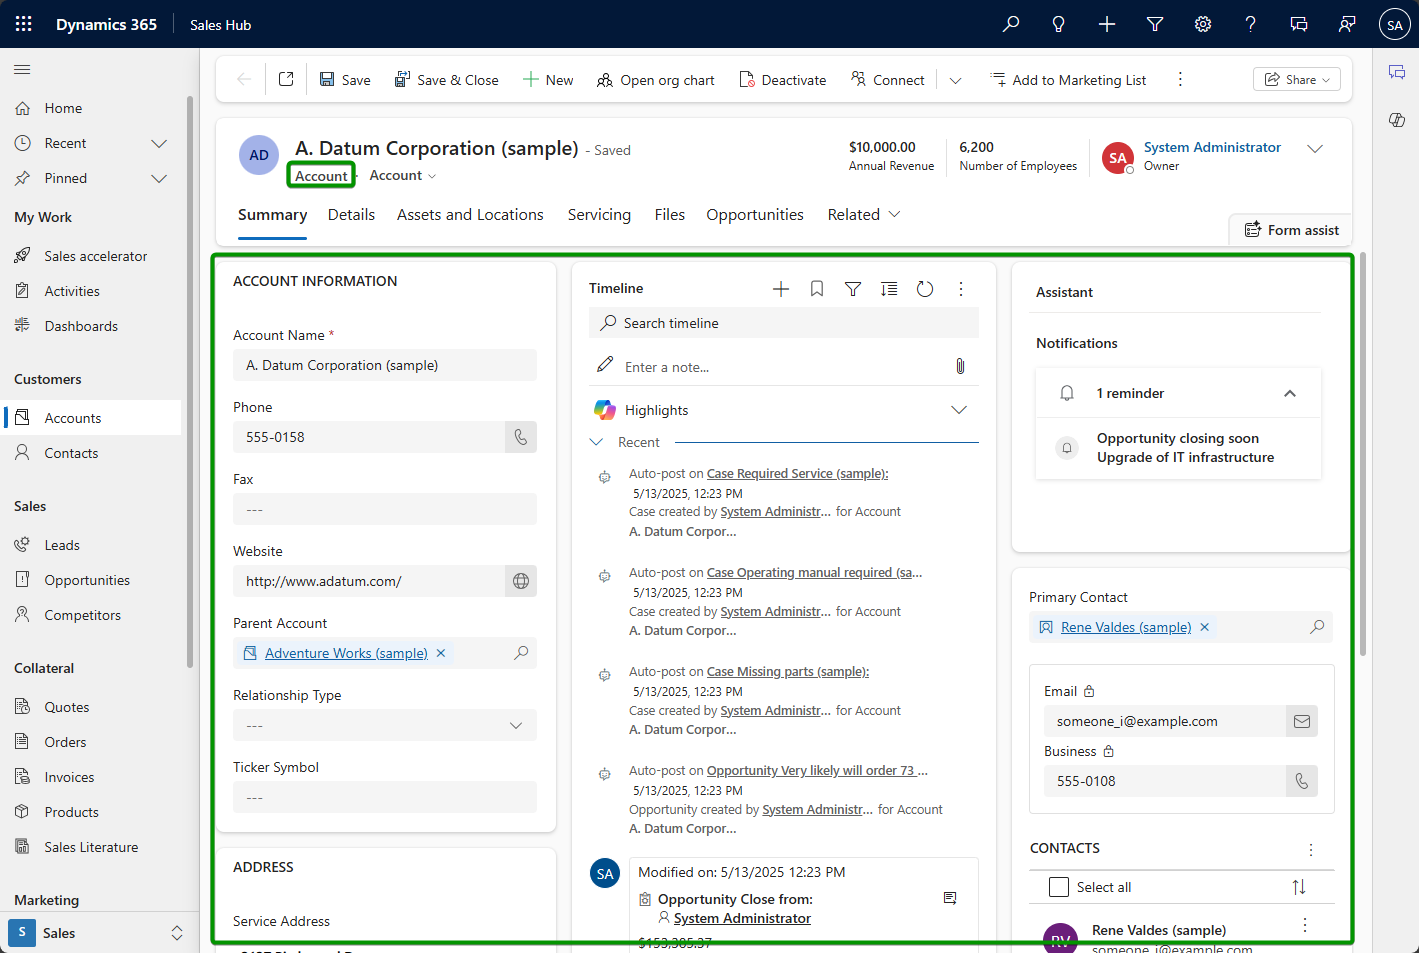Refresh the timeline with the refresh icon
The width and height of the screenshot is (1419, 953).
pos(925,289)
